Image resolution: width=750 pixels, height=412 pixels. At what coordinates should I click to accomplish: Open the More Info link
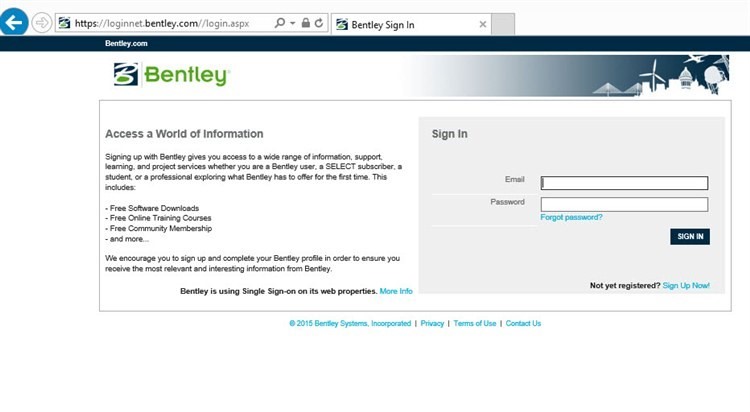[396, 291]
